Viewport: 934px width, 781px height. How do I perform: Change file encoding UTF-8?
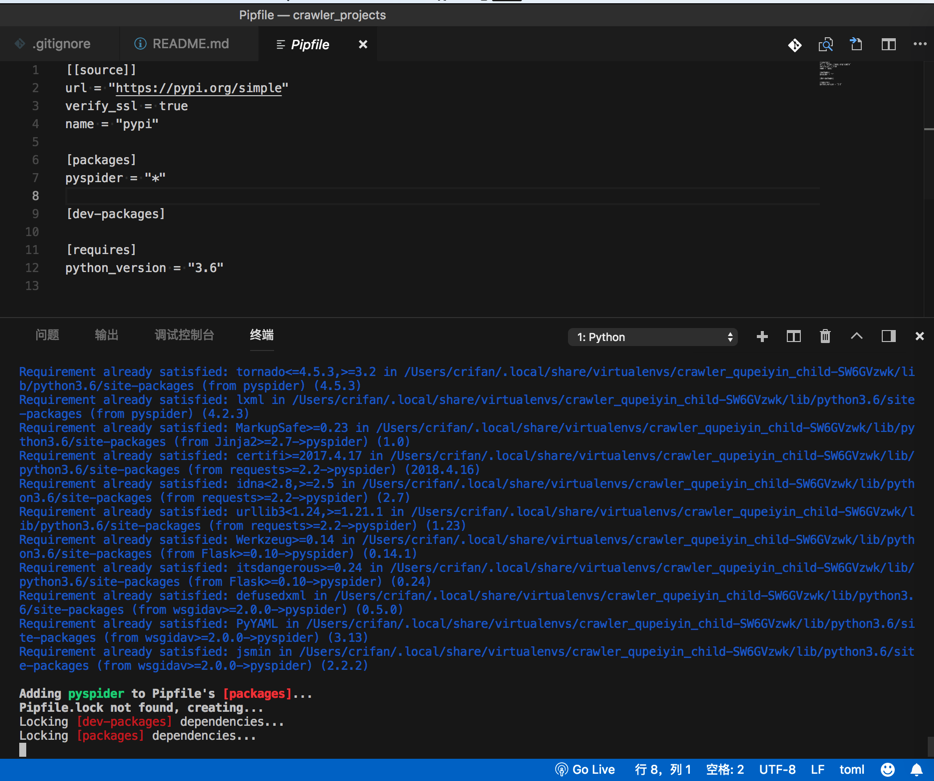(x=777, y=770)
